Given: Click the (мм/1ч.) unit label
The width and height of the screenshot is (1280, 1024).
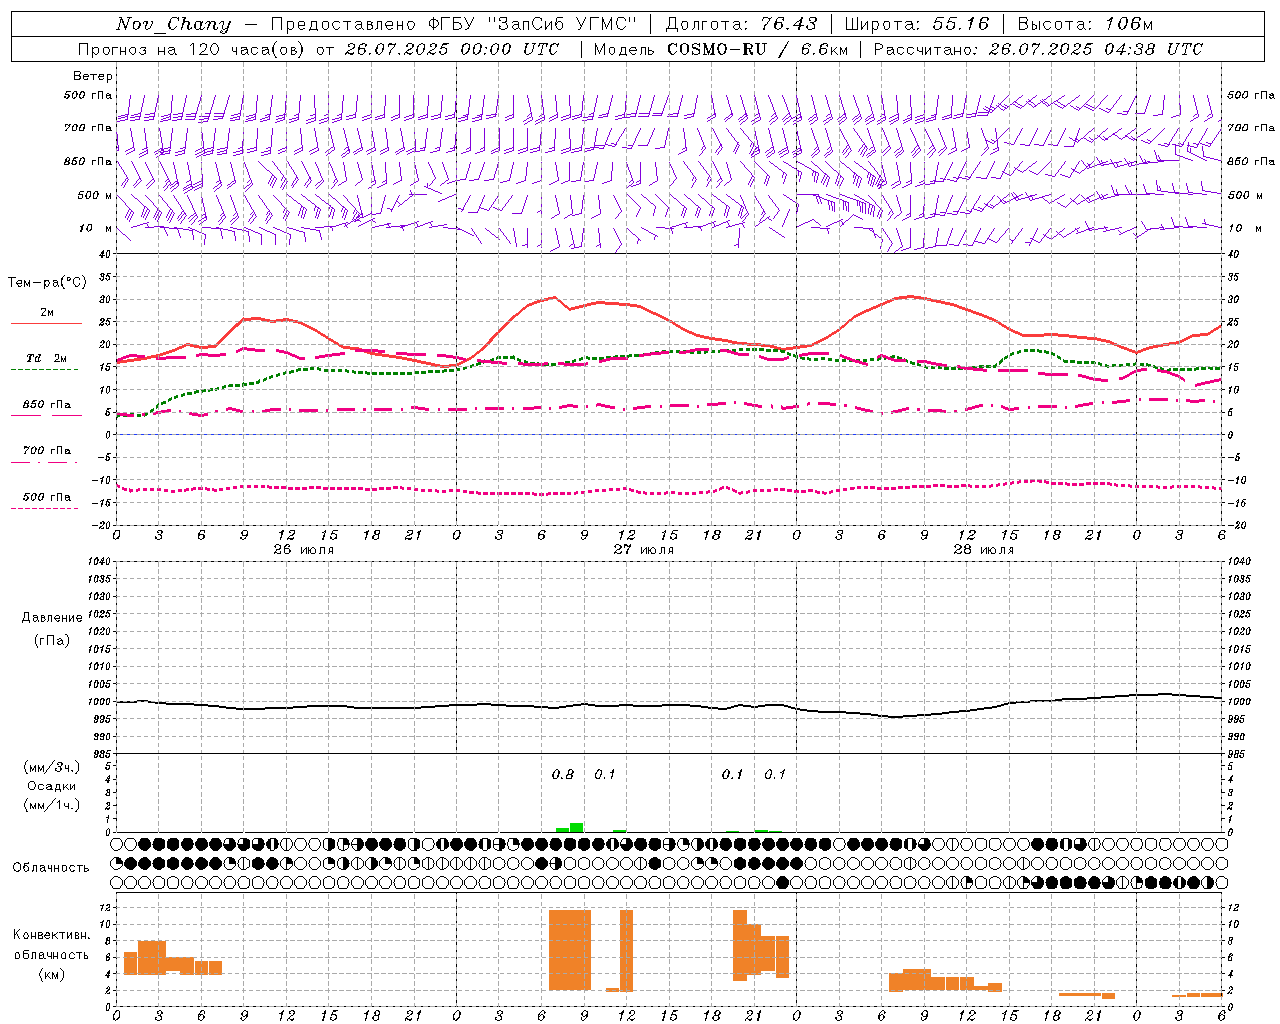Looking at the screenshot, I should click(x=52, y=804).
